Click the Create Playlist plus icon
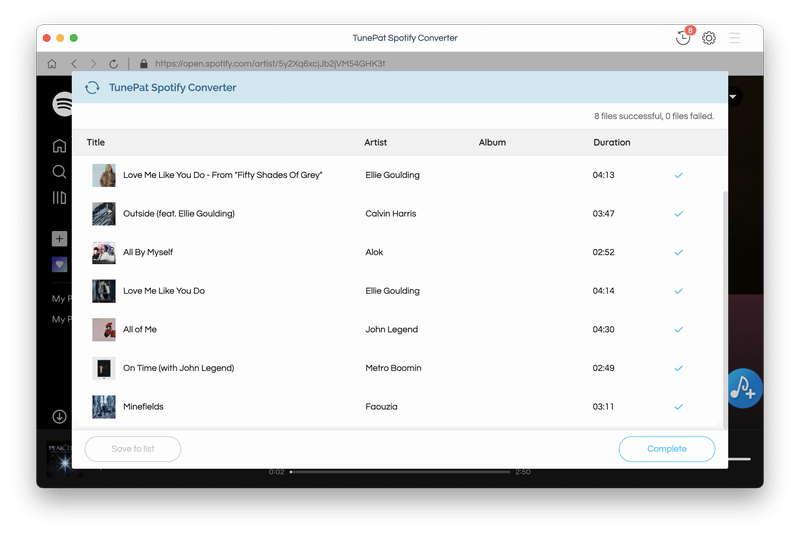The image size is (800, 536). pyautogui.click(x=59, y=239)
